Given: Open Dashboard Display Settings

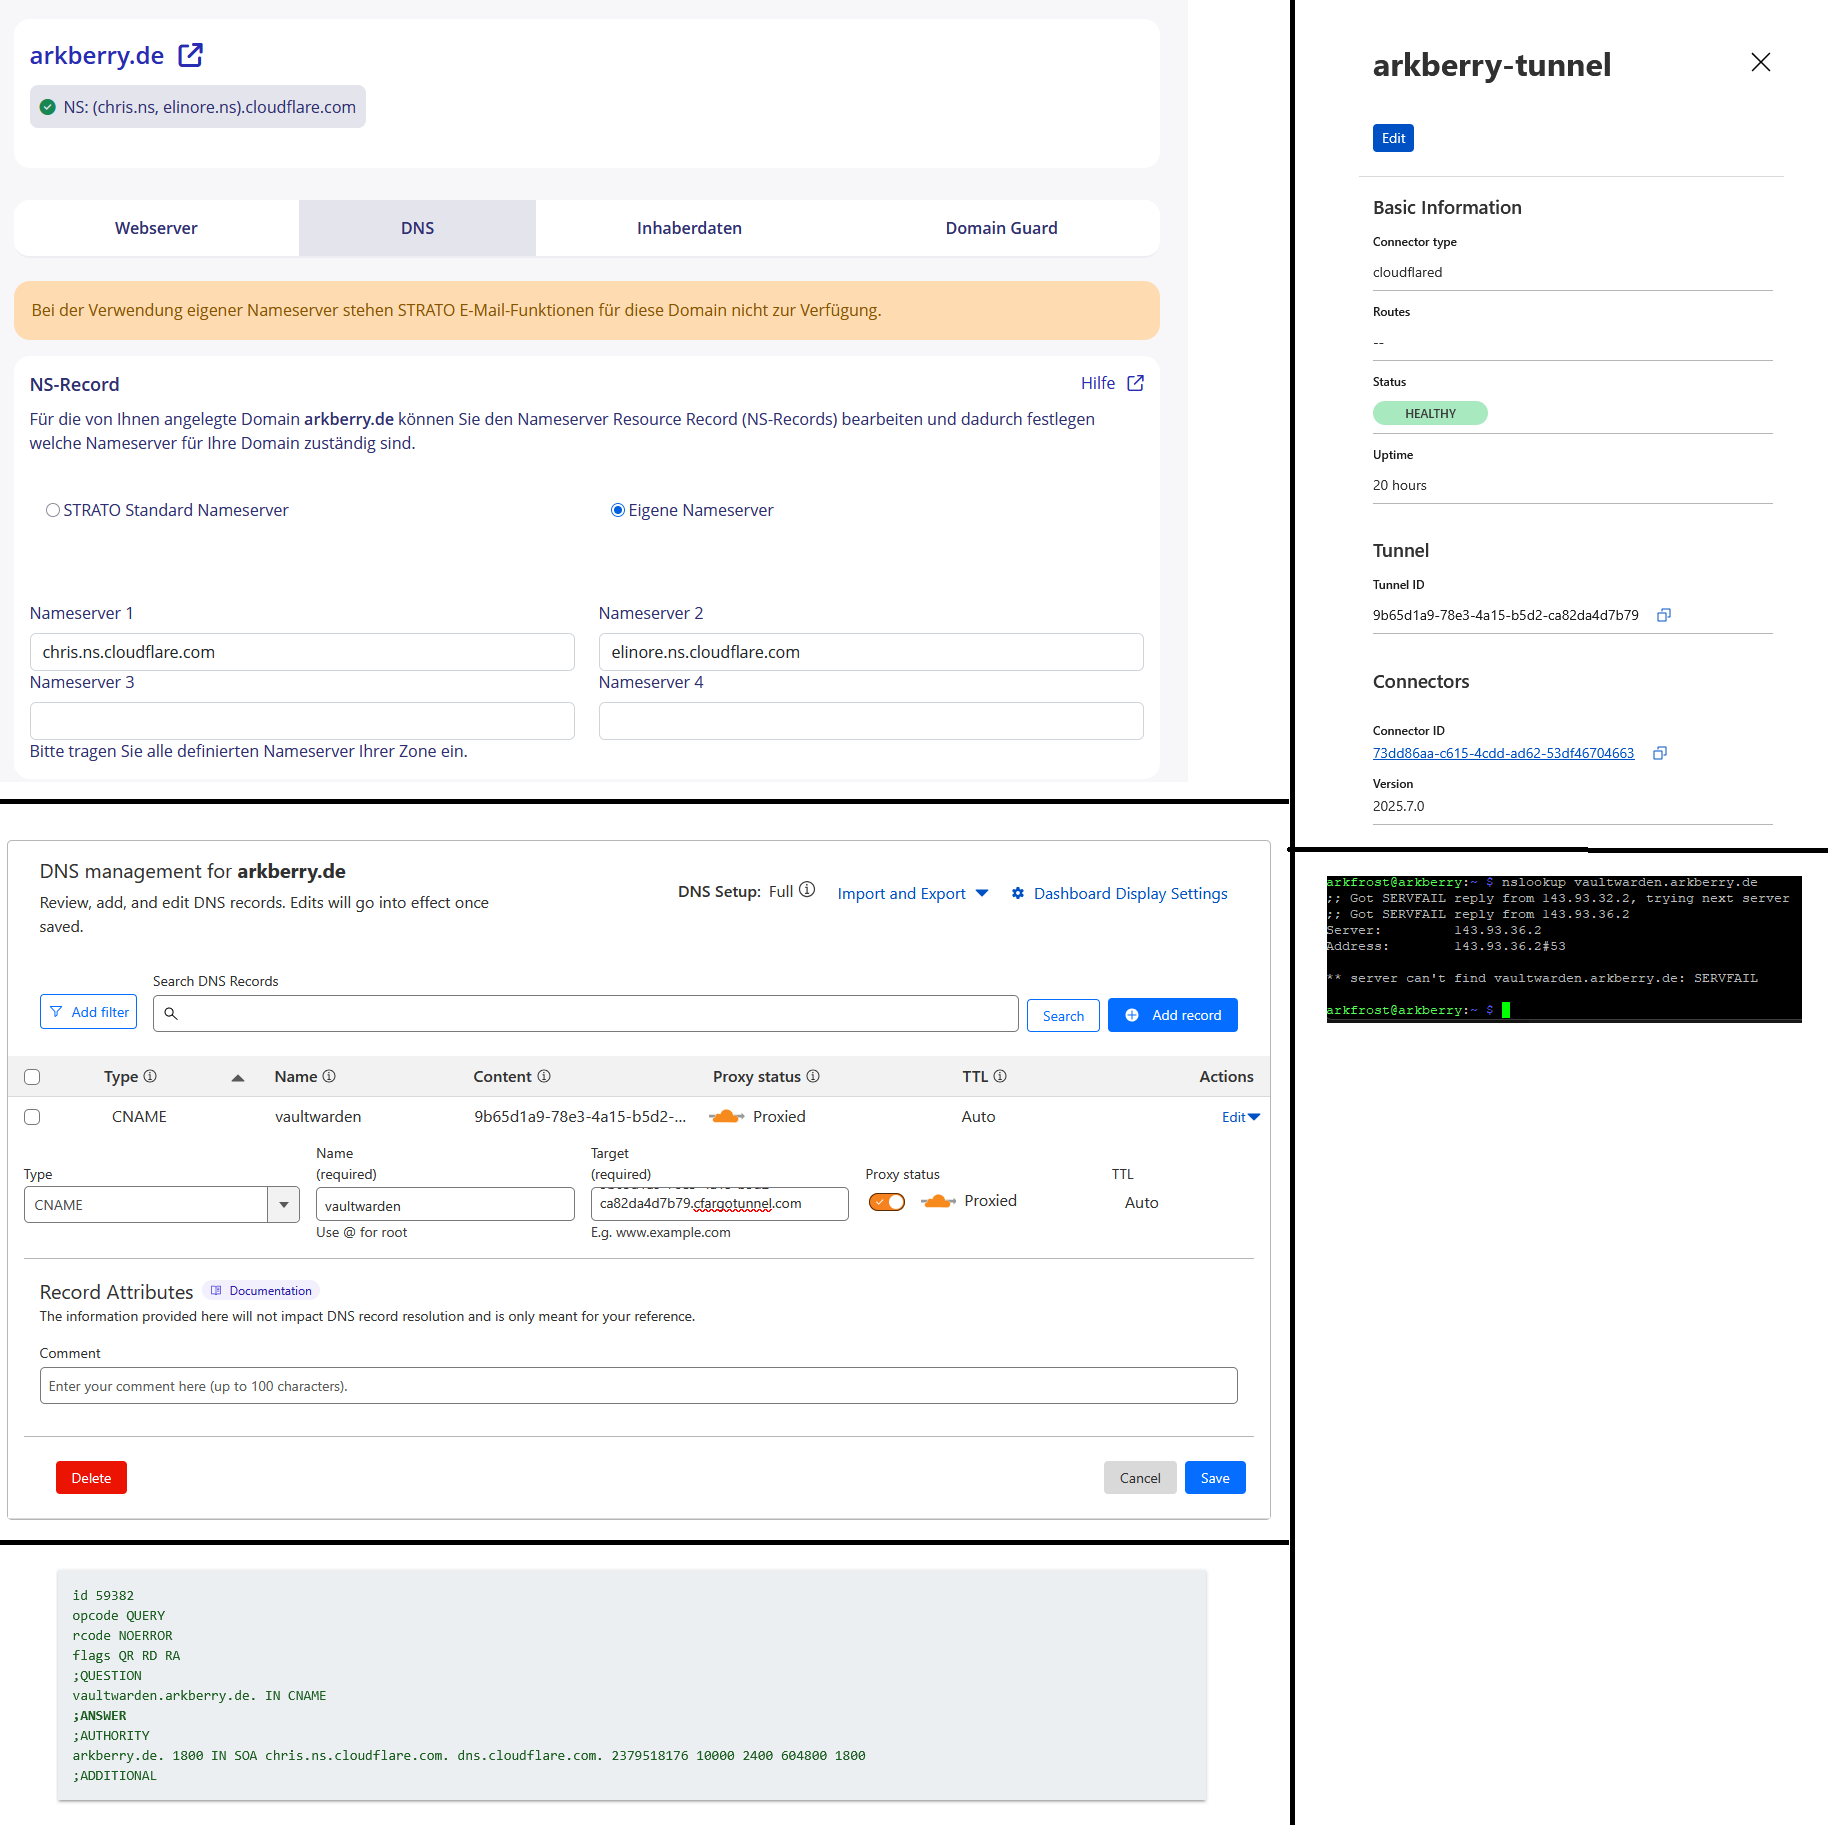Looking at the screenshot, I should click(1130, 893).
